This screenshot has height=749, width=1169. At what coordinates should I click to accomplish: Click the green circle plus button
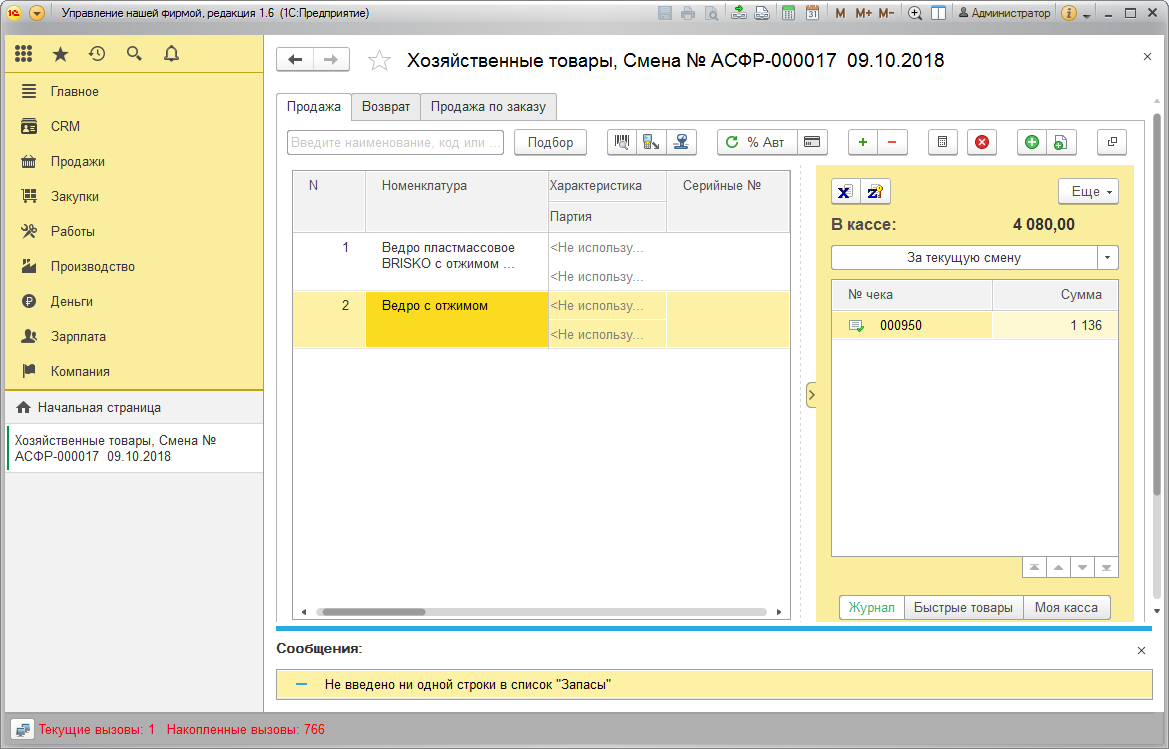coord(1032,142)
